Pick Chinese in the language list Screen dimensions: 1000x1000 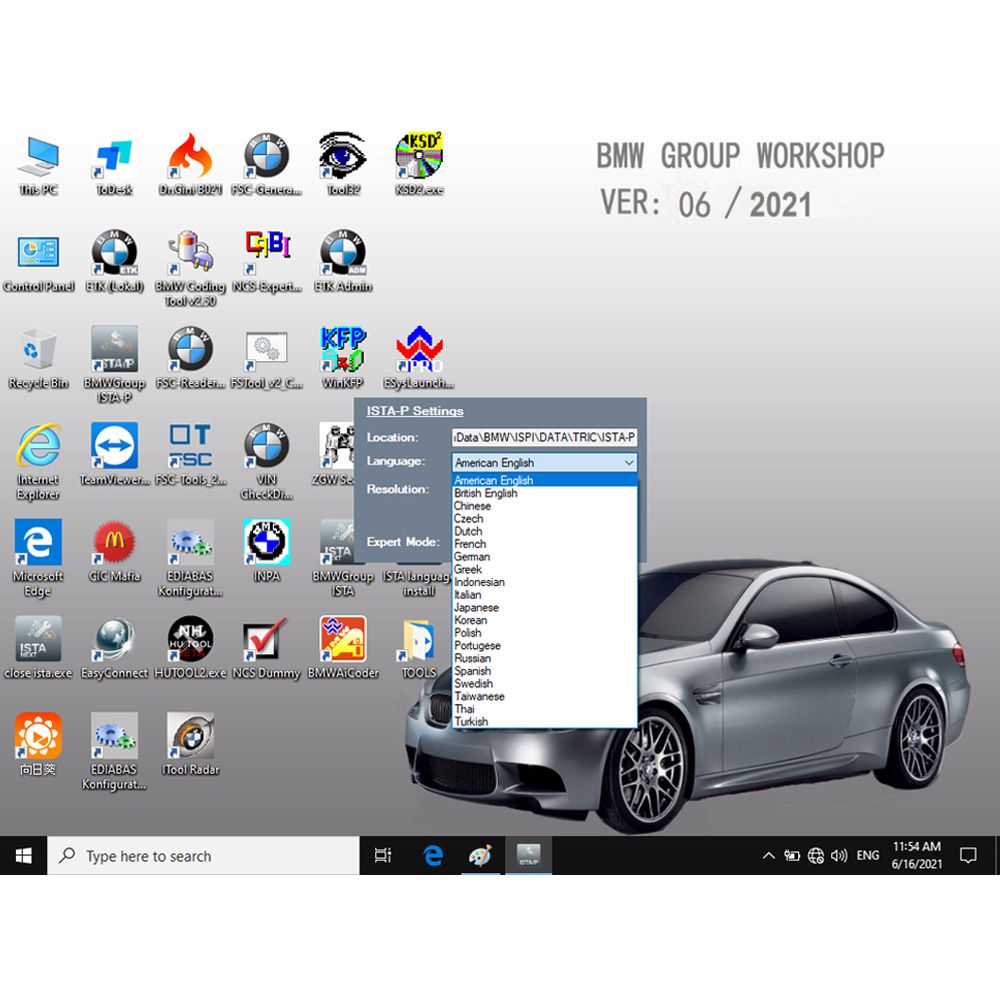click(x=545, y=506)
